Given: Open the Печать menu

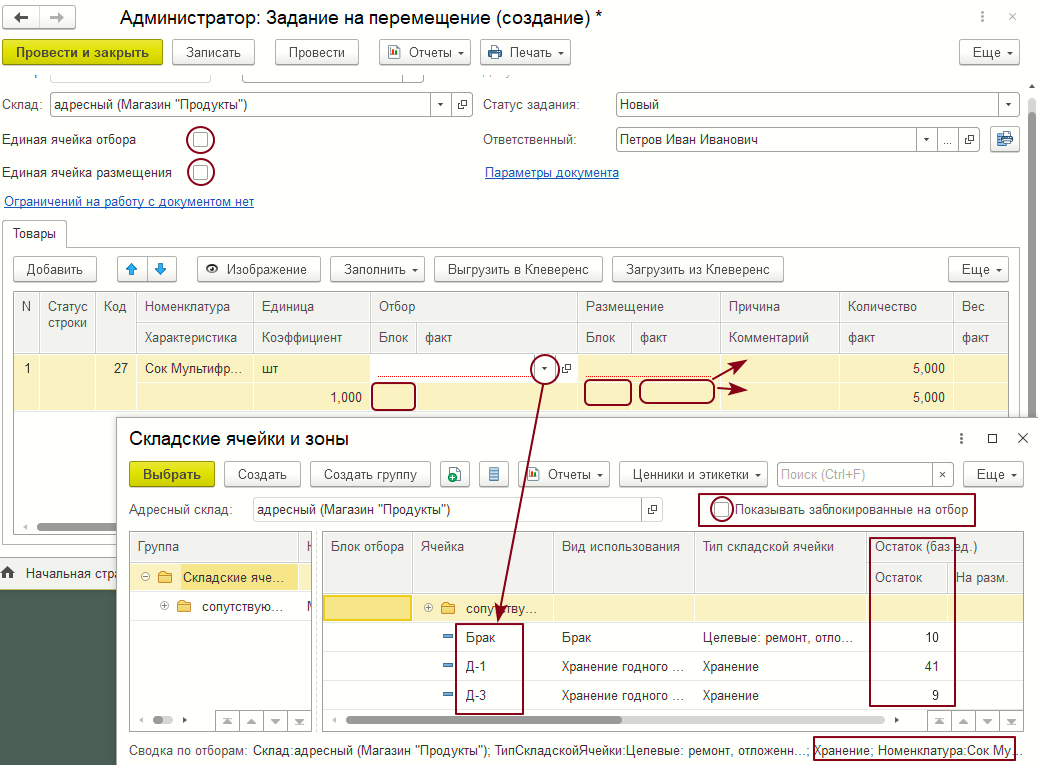Looking at the screenshot, I should click(525, 52).
